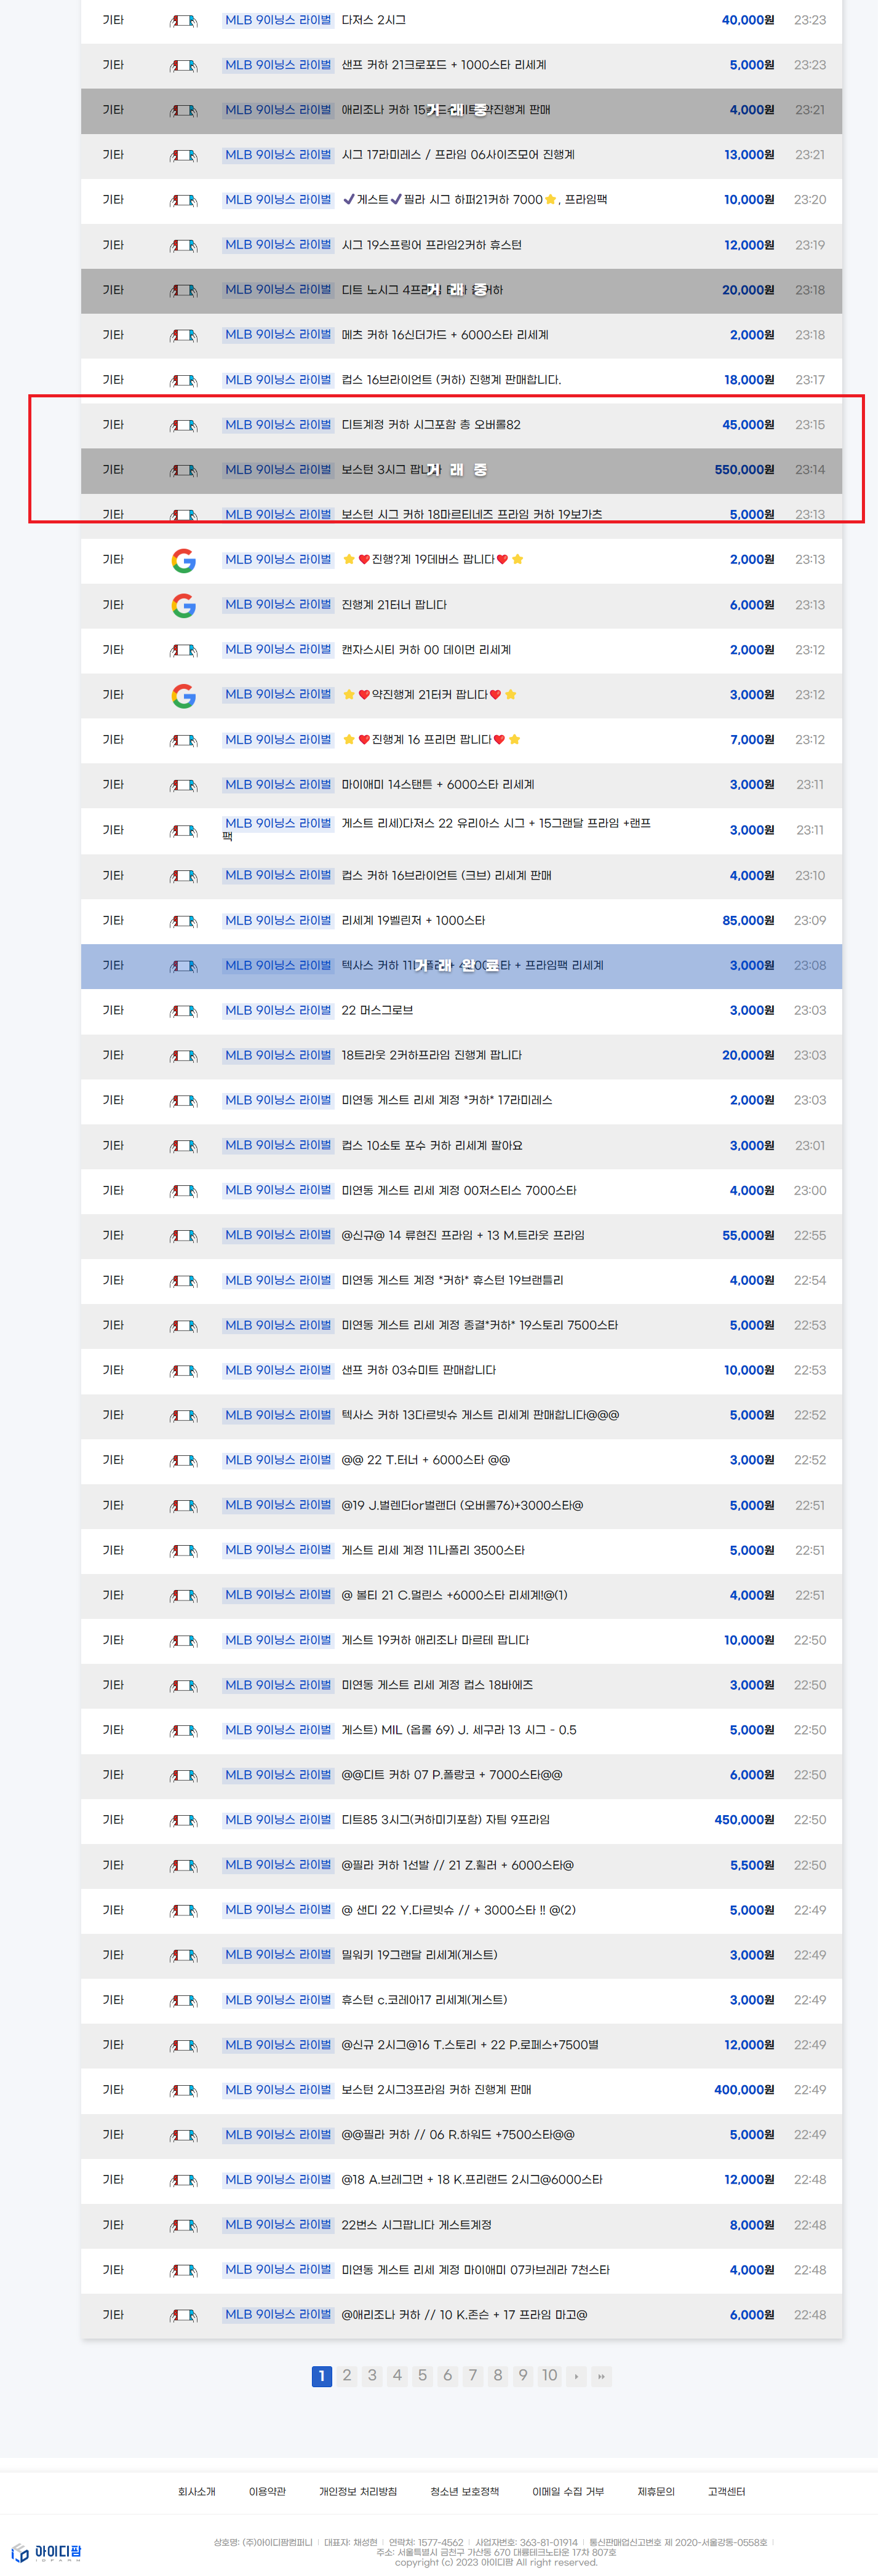Click the 아이디팜 footer logo

pos(46,2552)
